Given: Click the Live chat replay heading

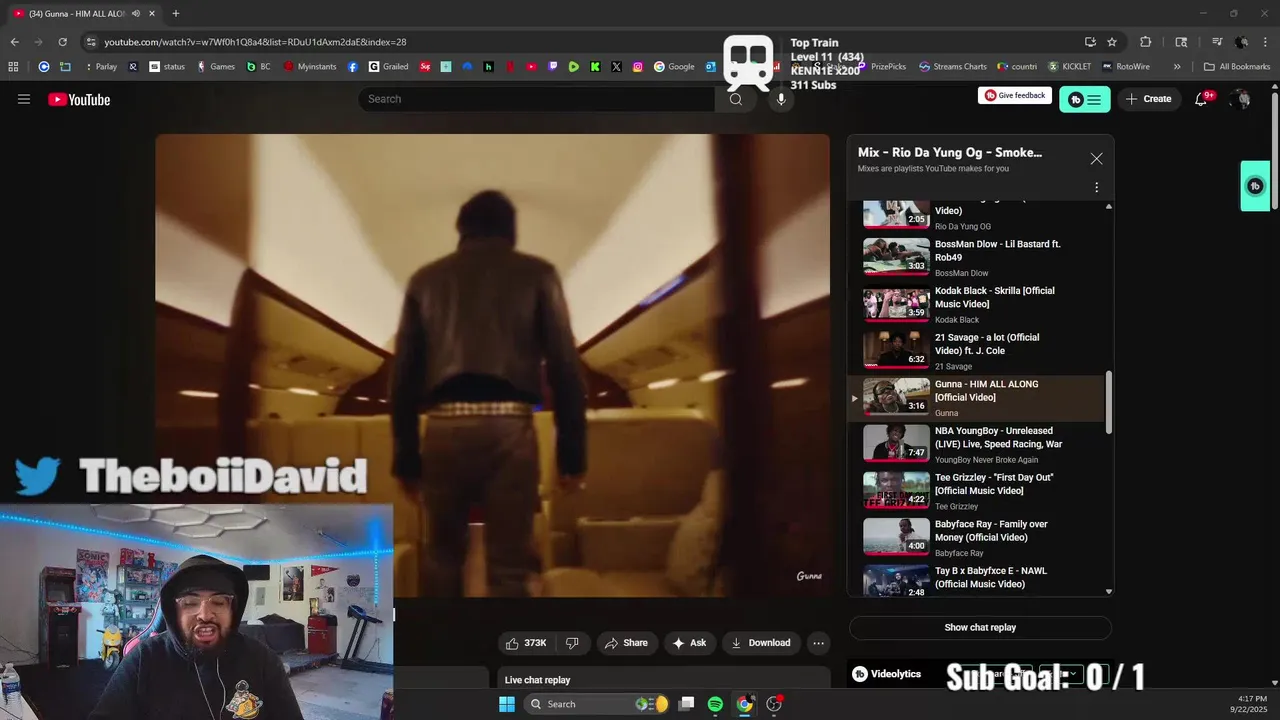Looking at the screenshot, I should [x=537, y=680].
